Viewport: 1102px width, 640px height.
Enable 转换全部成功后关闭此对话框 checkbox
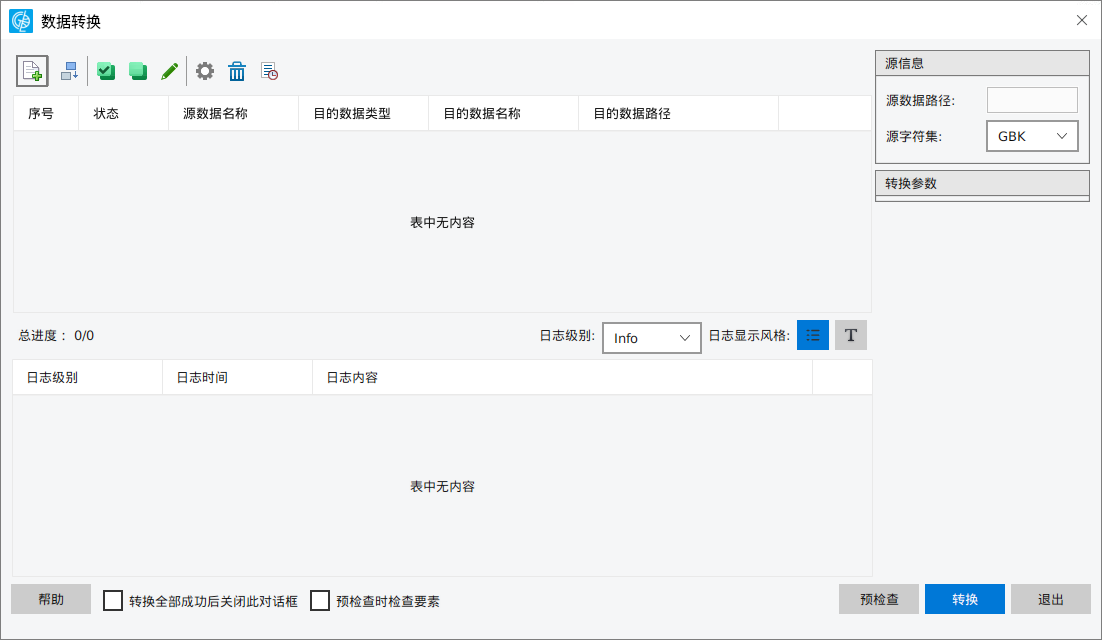(114, 601)
